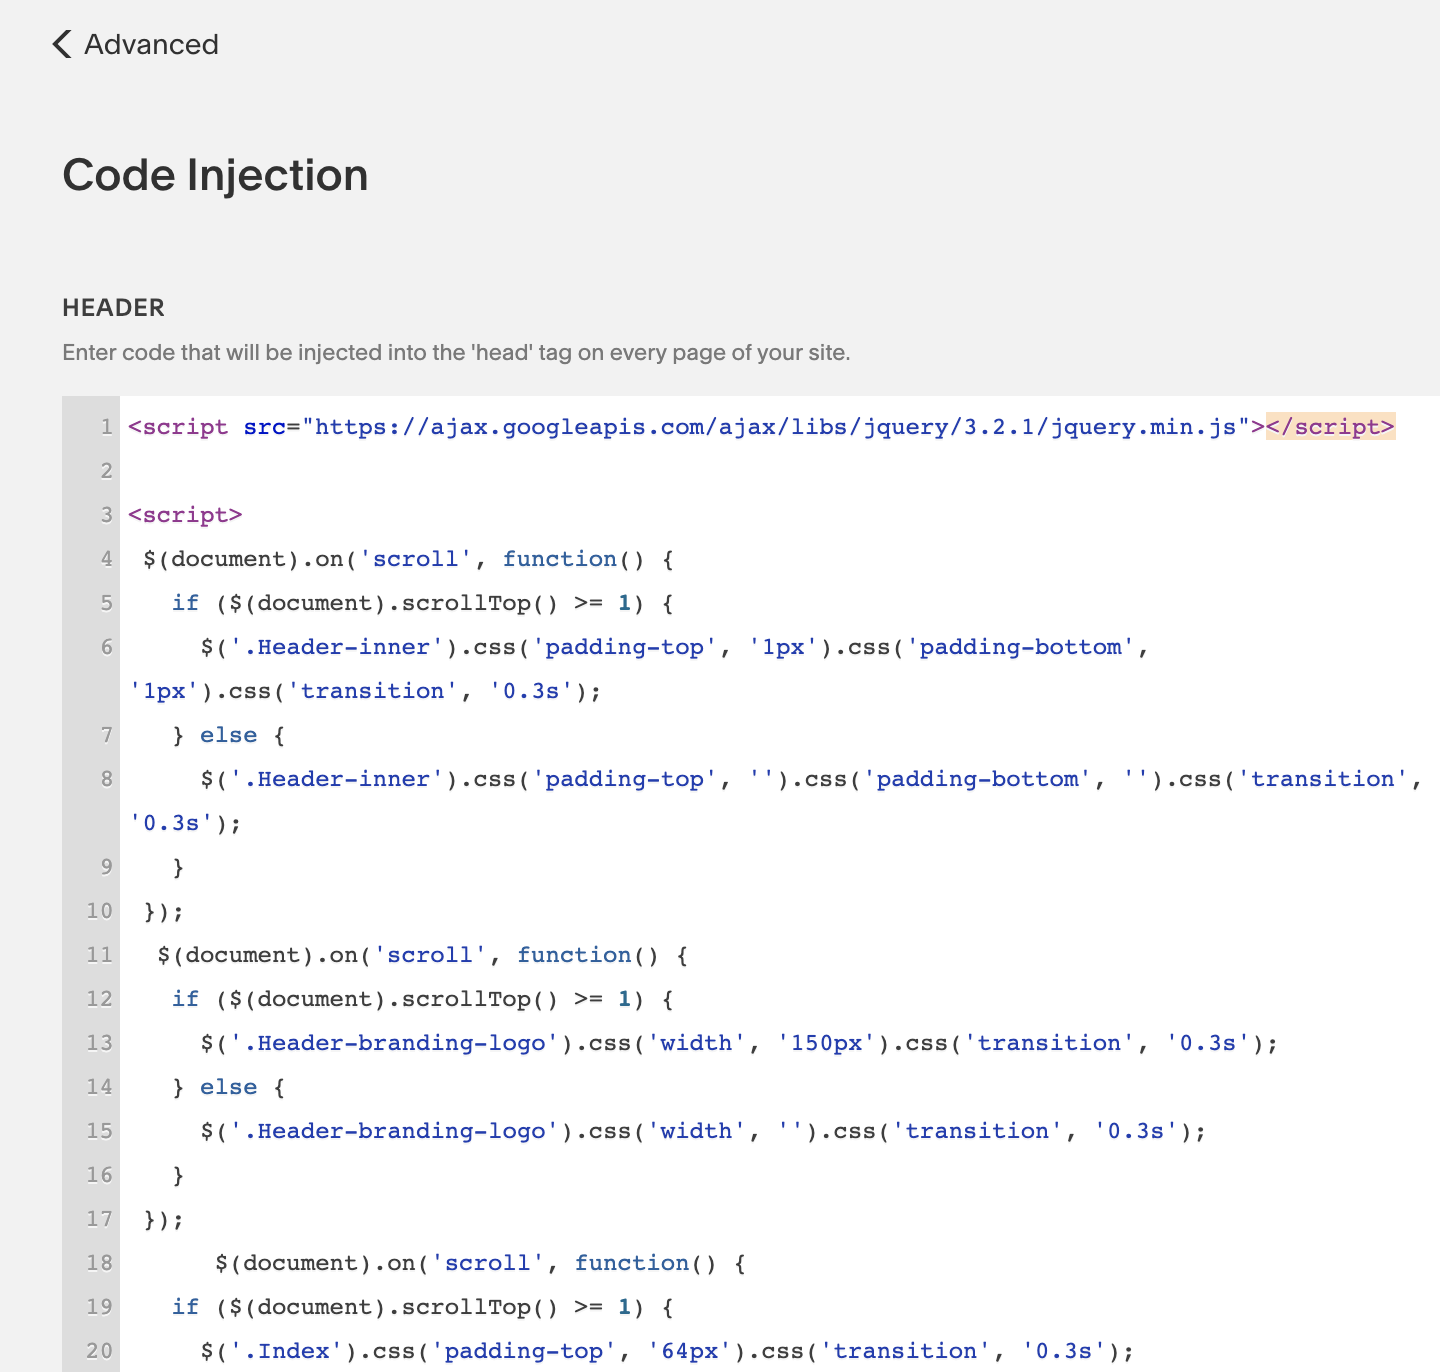Viewport: 1440px width, 1372px height.
Task: Click the Code Injection page heading
Action: (215, 175)
